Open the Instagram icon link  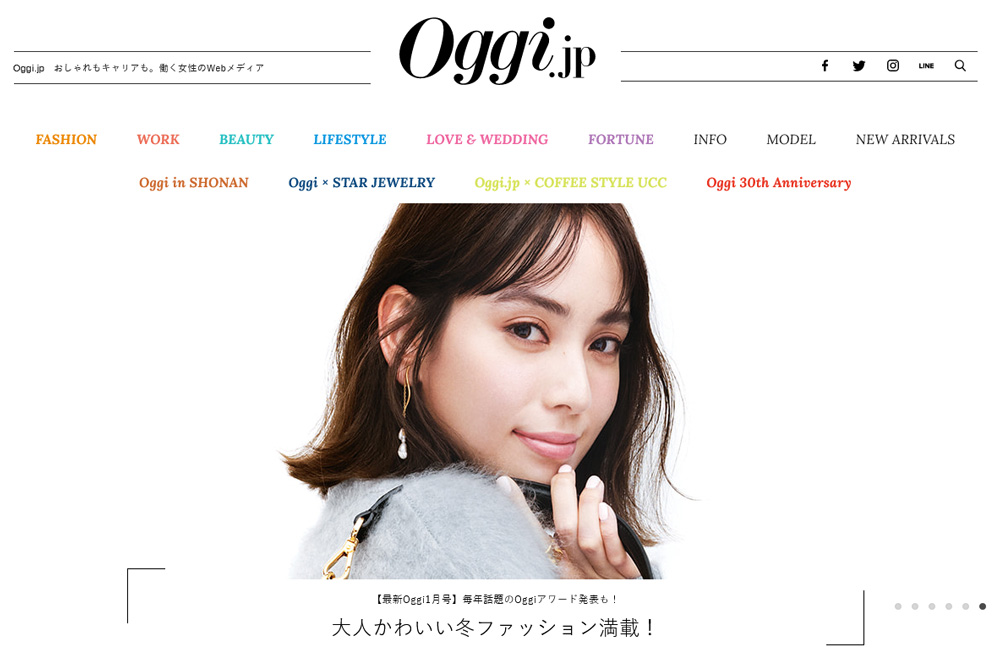click(893, 66)
